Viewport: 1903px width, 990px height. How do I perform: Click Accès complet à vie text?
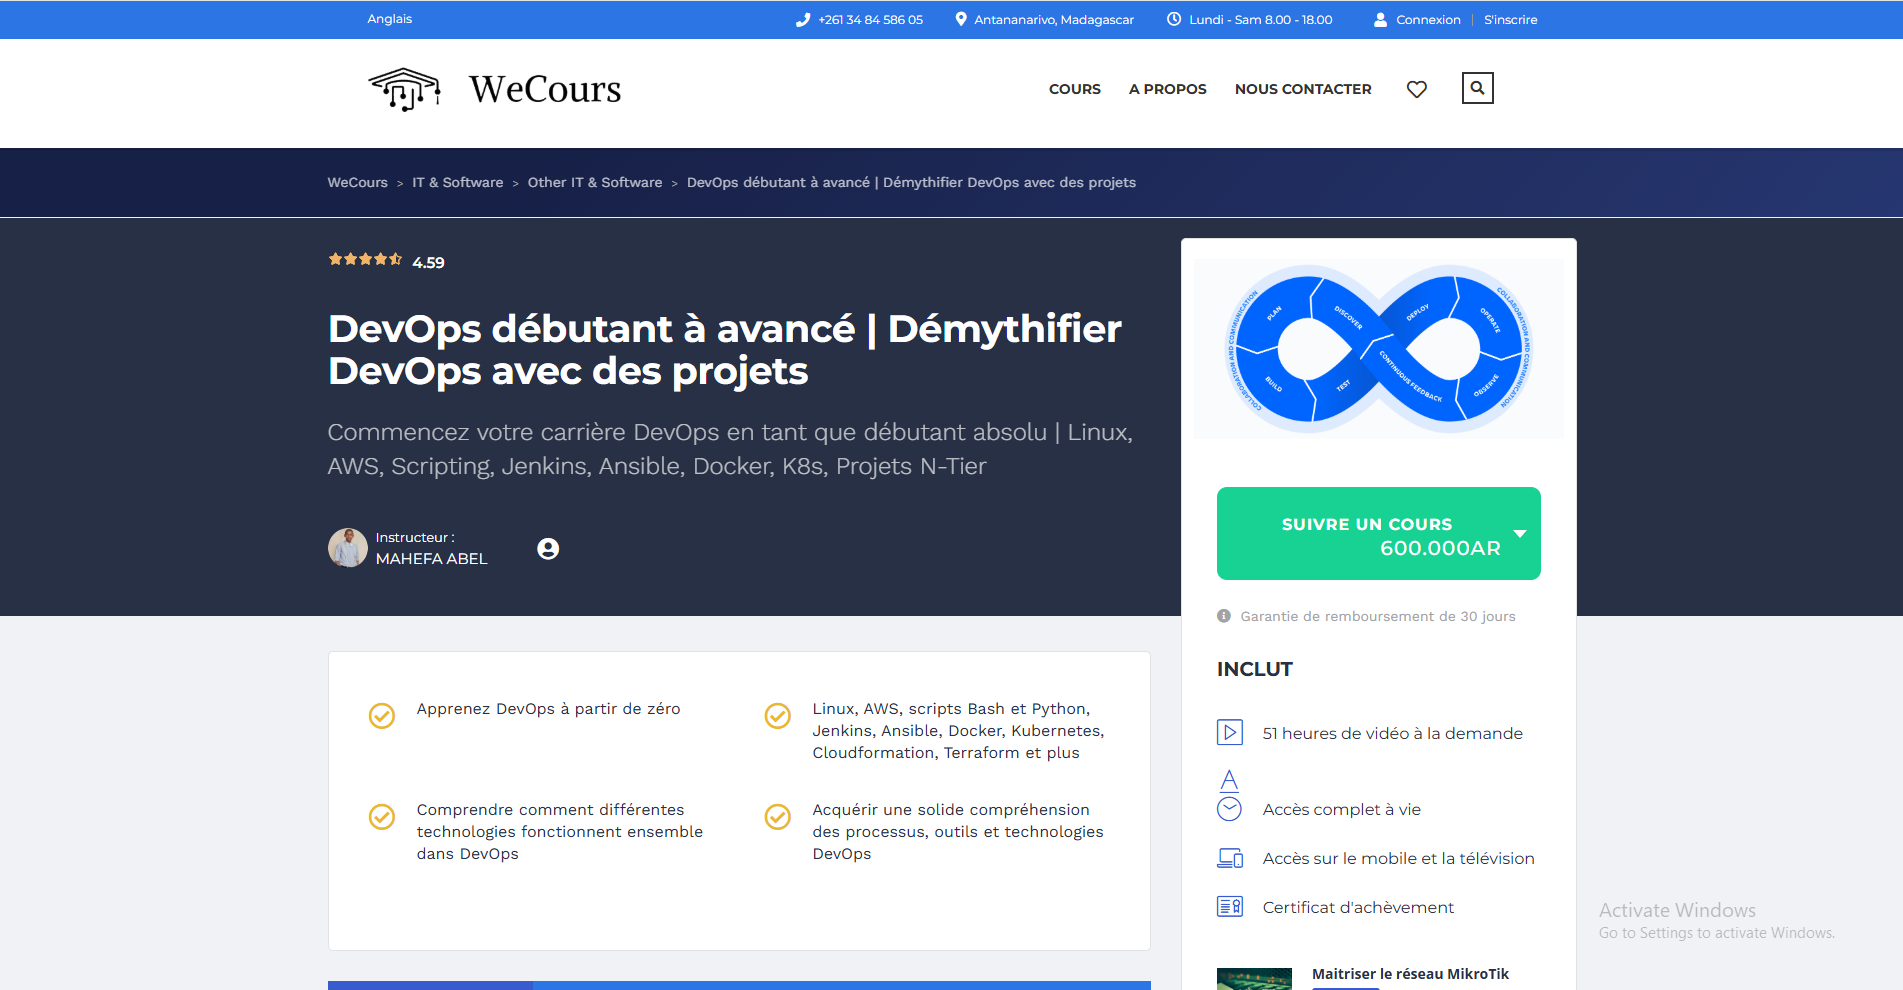(1341, 809)
